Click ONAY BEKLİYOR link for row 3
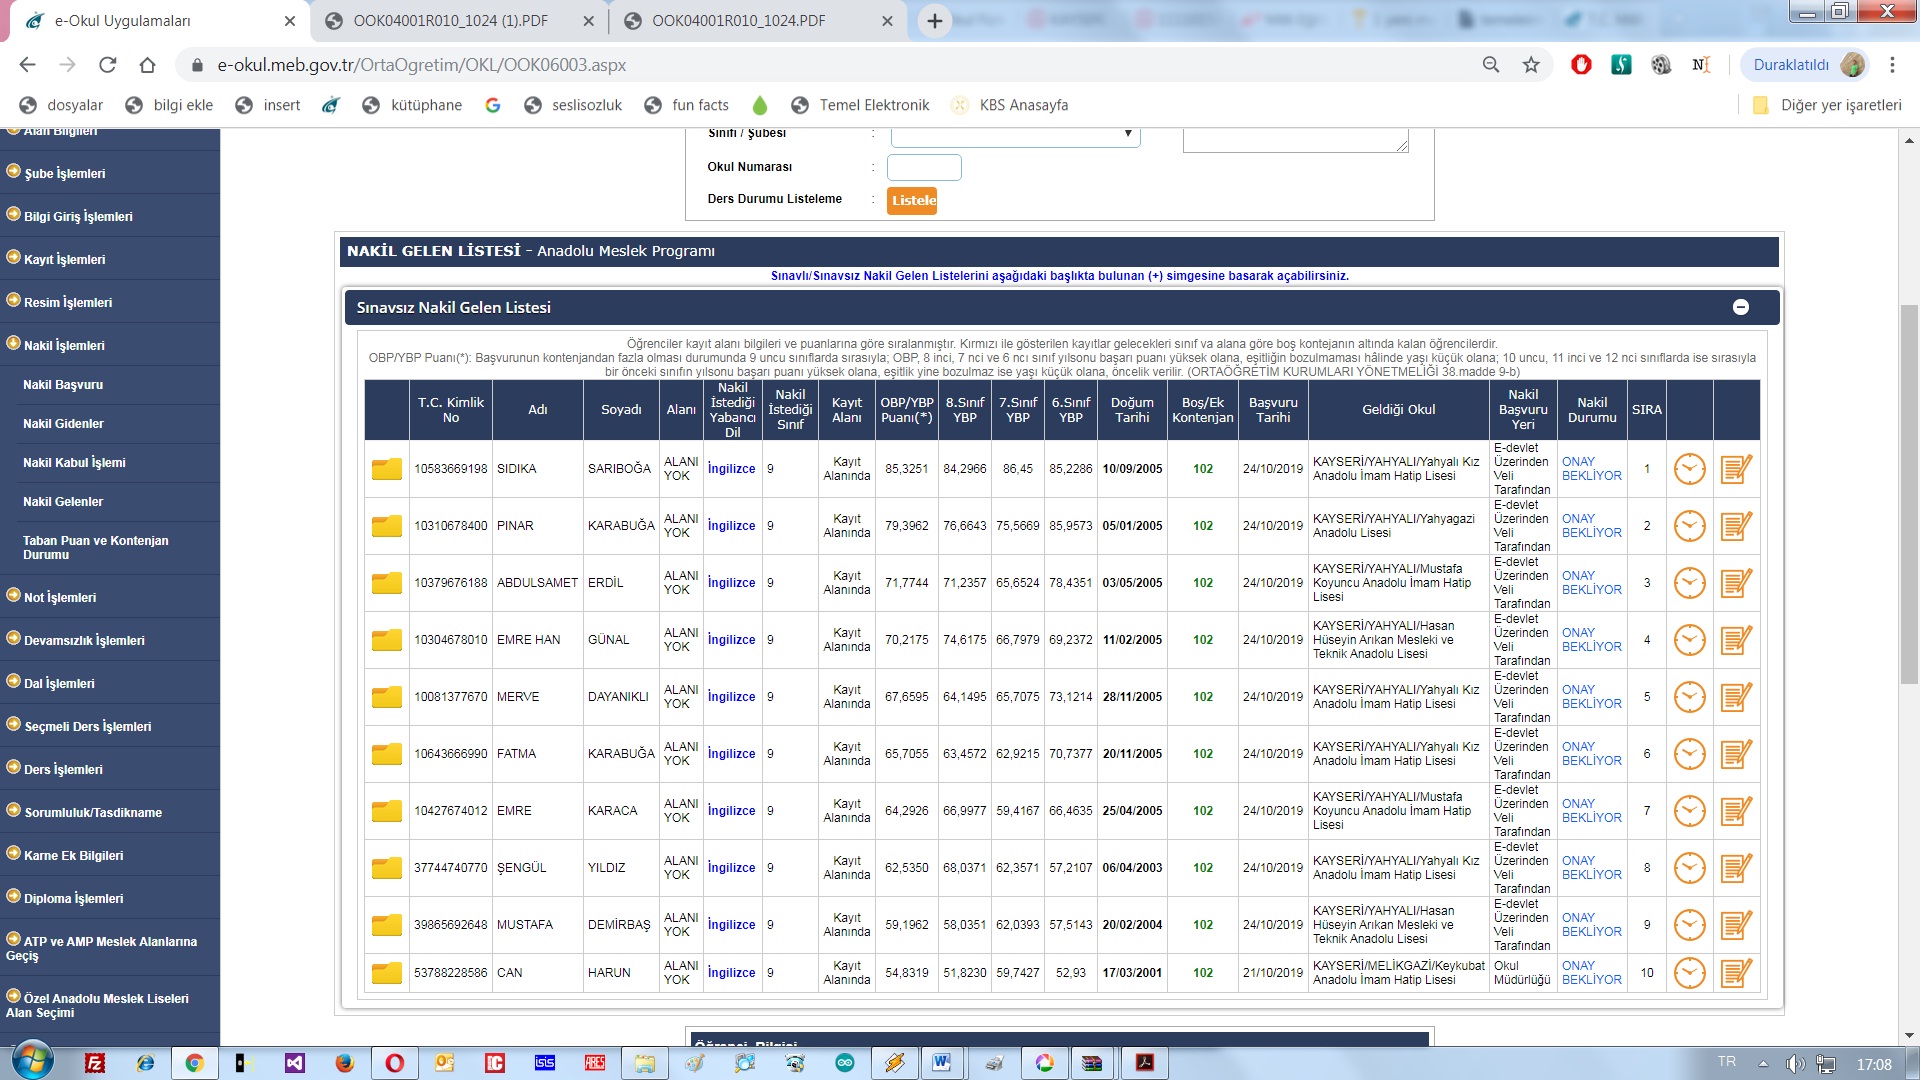Viewport: 1920px width, 1080px height. pyautogui.click(x=1591, y=583)
